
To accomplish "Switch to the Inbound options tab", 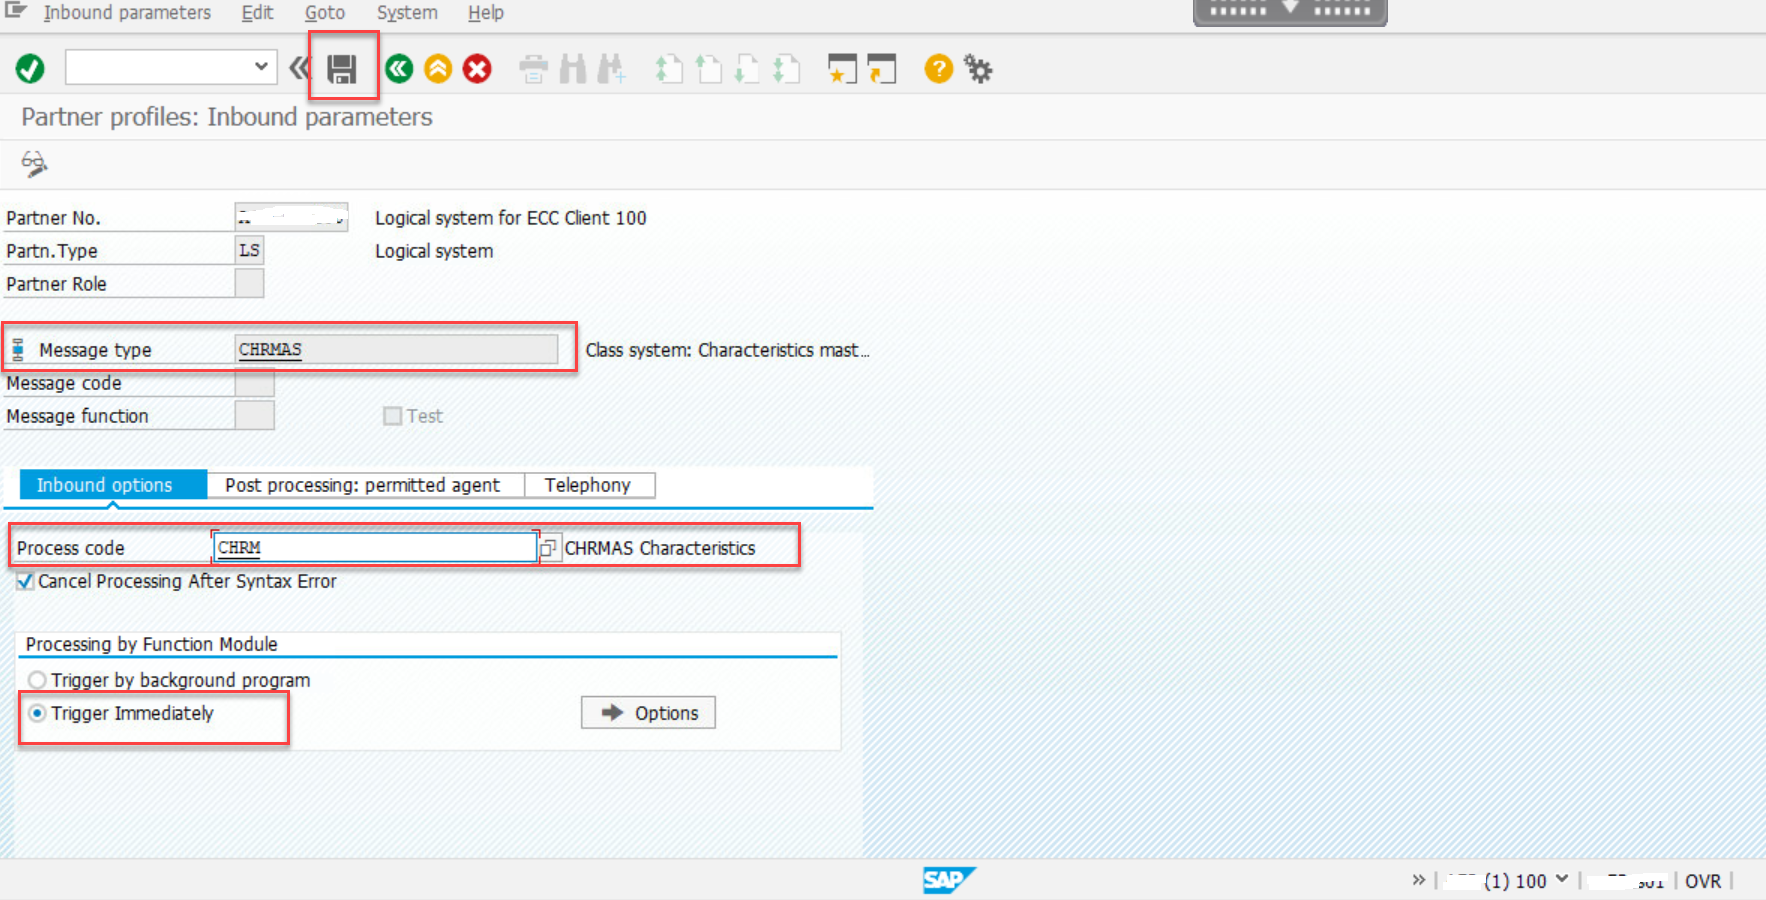I will (113, 485).
